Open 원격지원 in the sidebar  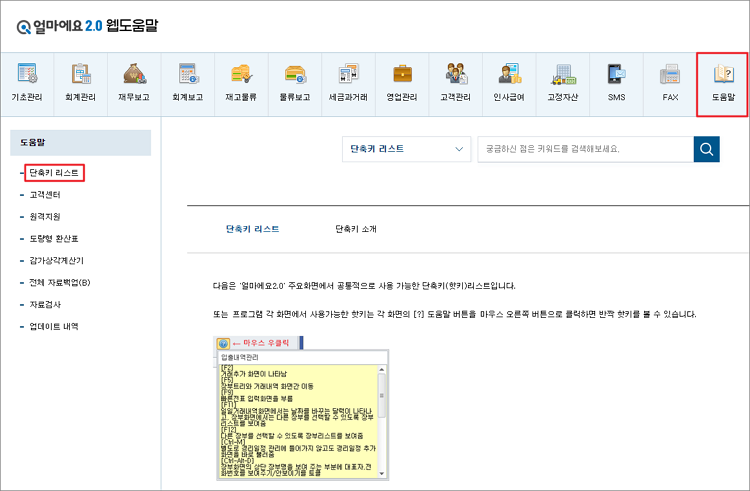[x=45, y=217]
